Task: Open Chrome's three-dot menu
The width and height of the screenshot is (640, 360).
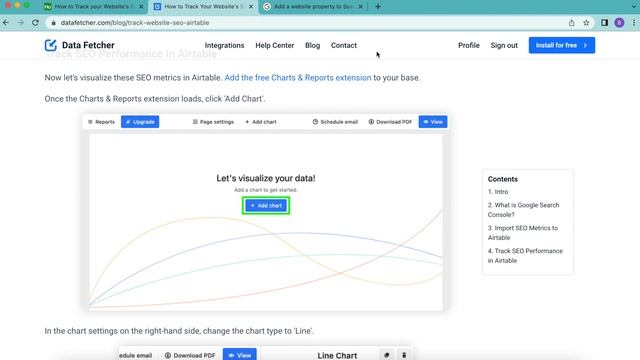Action: 634,23
